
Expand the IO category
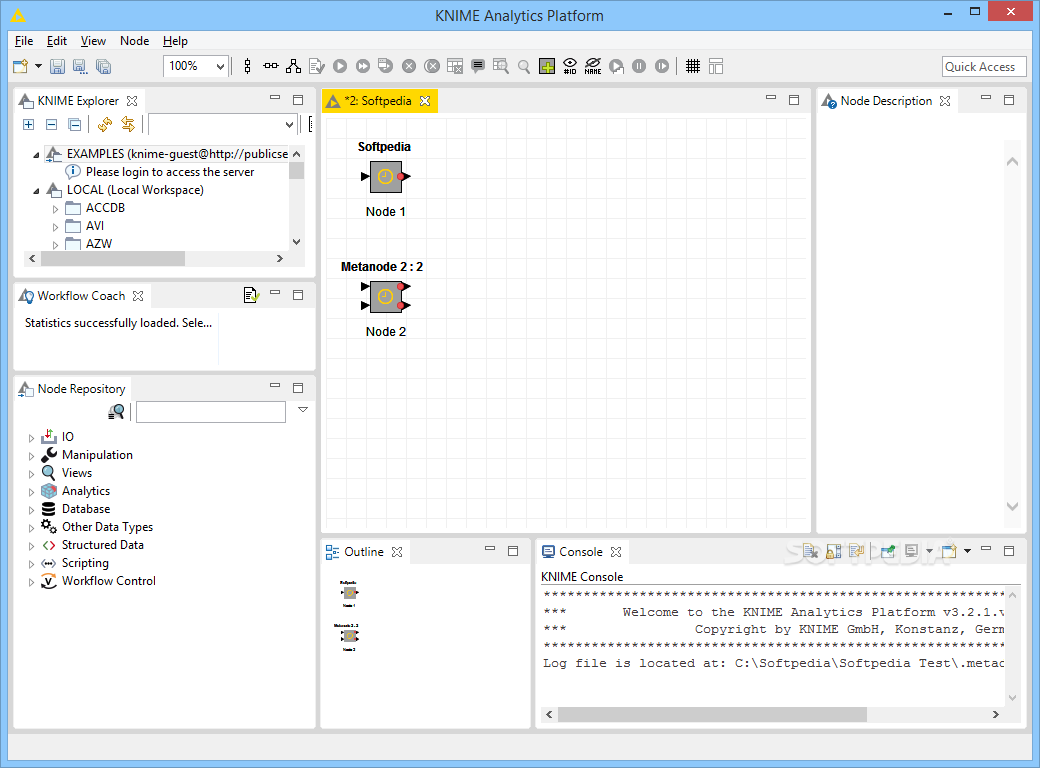point(31,438)
